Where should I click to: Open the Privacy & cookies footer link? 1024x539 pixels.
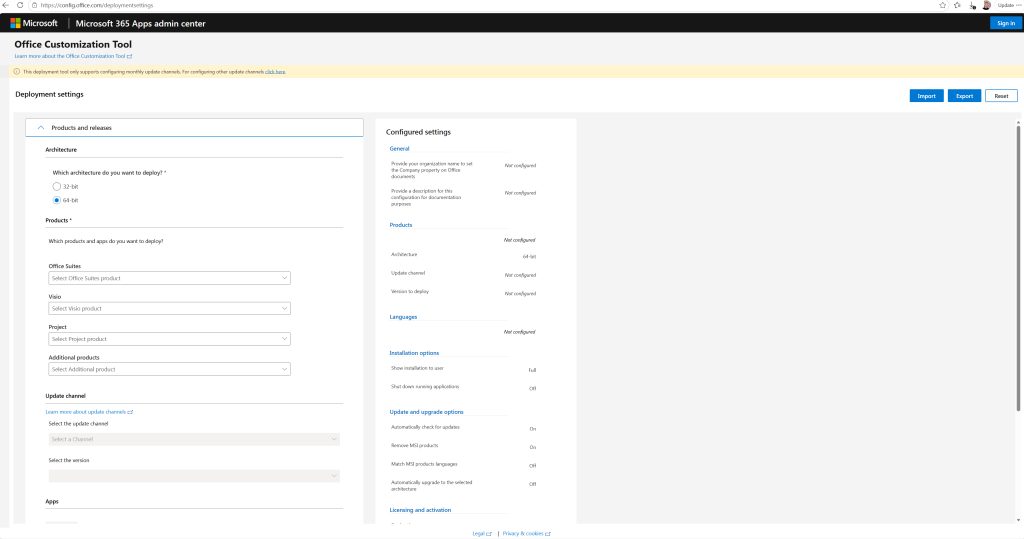(x=526, y=534)
